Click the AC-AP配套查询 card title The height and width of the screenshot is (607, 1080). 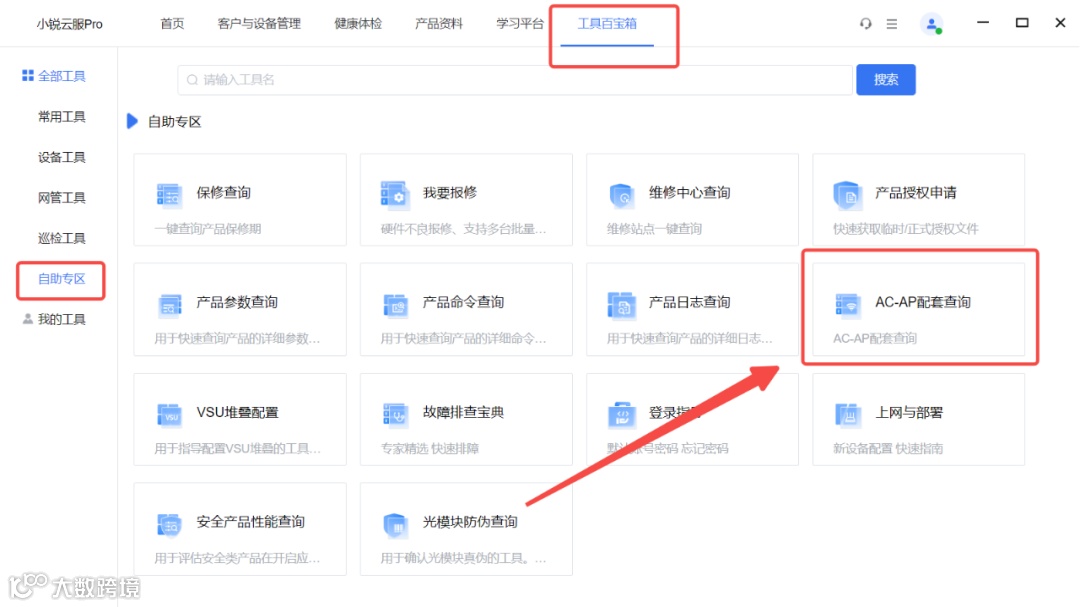(x=922, y=302)
